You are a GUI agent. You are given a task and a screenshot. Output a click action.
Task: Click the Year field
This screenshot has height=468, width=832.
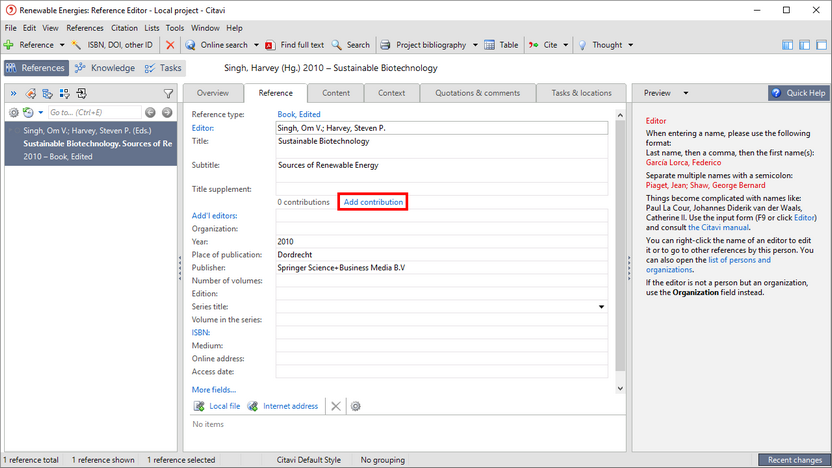coord(441,241)
